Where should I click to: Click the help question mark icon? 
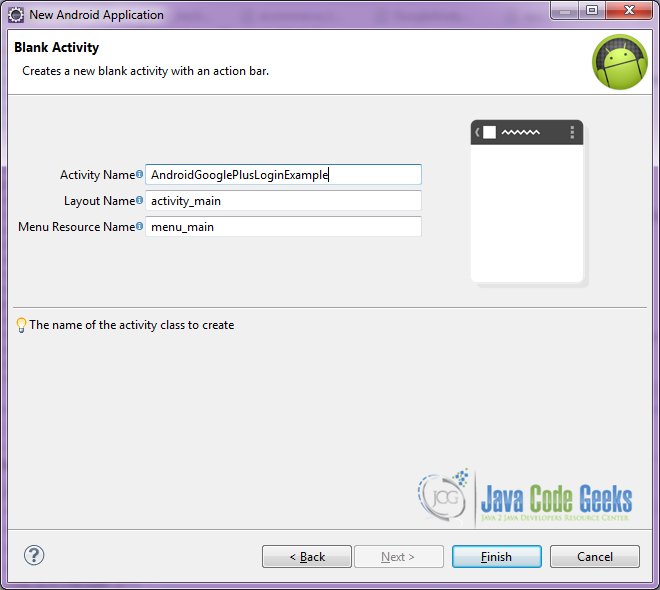34,555
